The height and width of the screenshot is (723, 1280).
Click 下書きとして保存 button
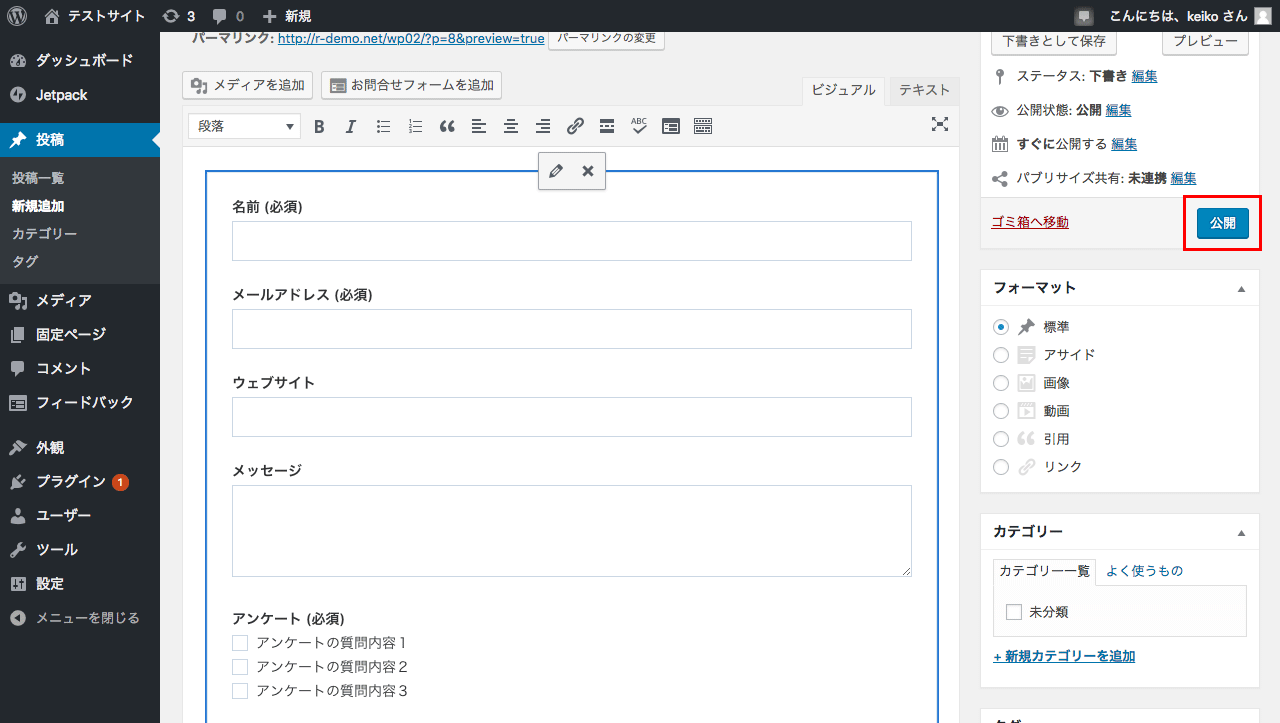(x=1054, y=41)
